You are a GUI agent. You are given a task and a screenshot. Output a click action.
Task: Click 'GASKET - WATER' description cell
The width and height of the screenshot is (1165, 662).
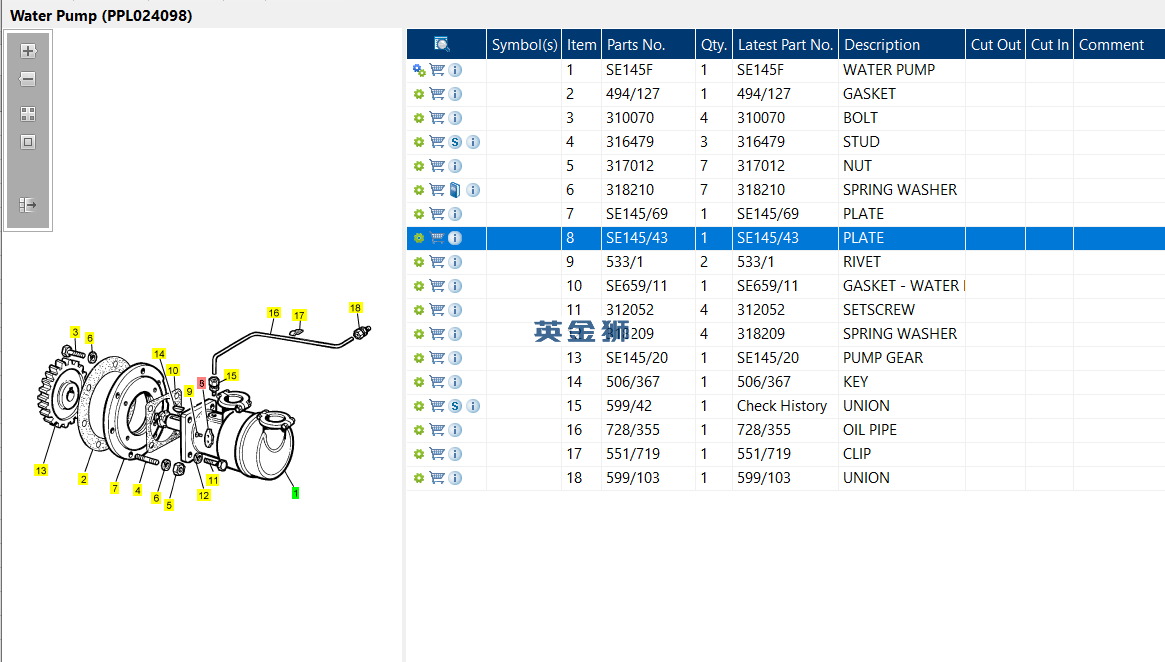coord(901,286)
